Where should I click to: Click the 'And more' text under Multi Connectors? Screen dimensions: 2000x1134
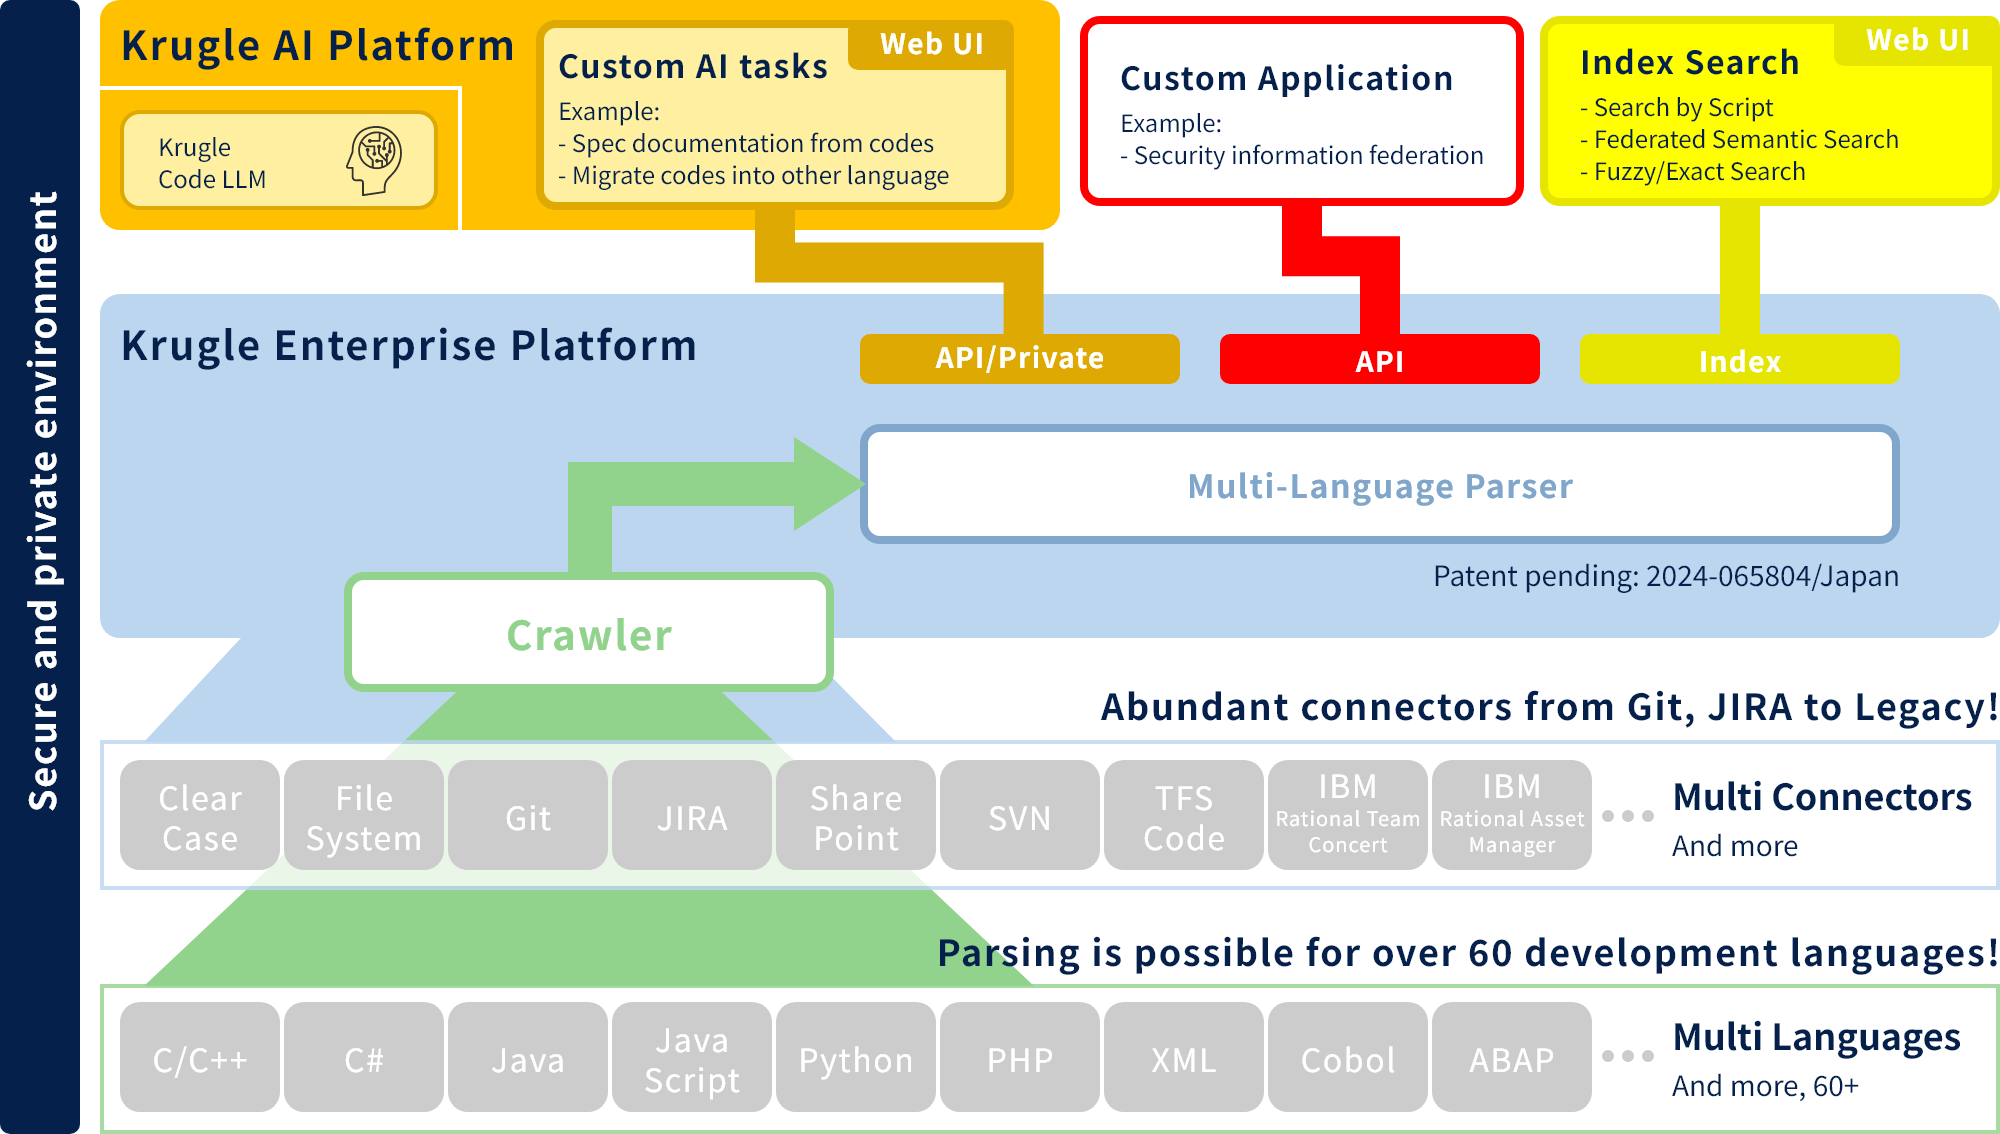tap(1735, 846)
